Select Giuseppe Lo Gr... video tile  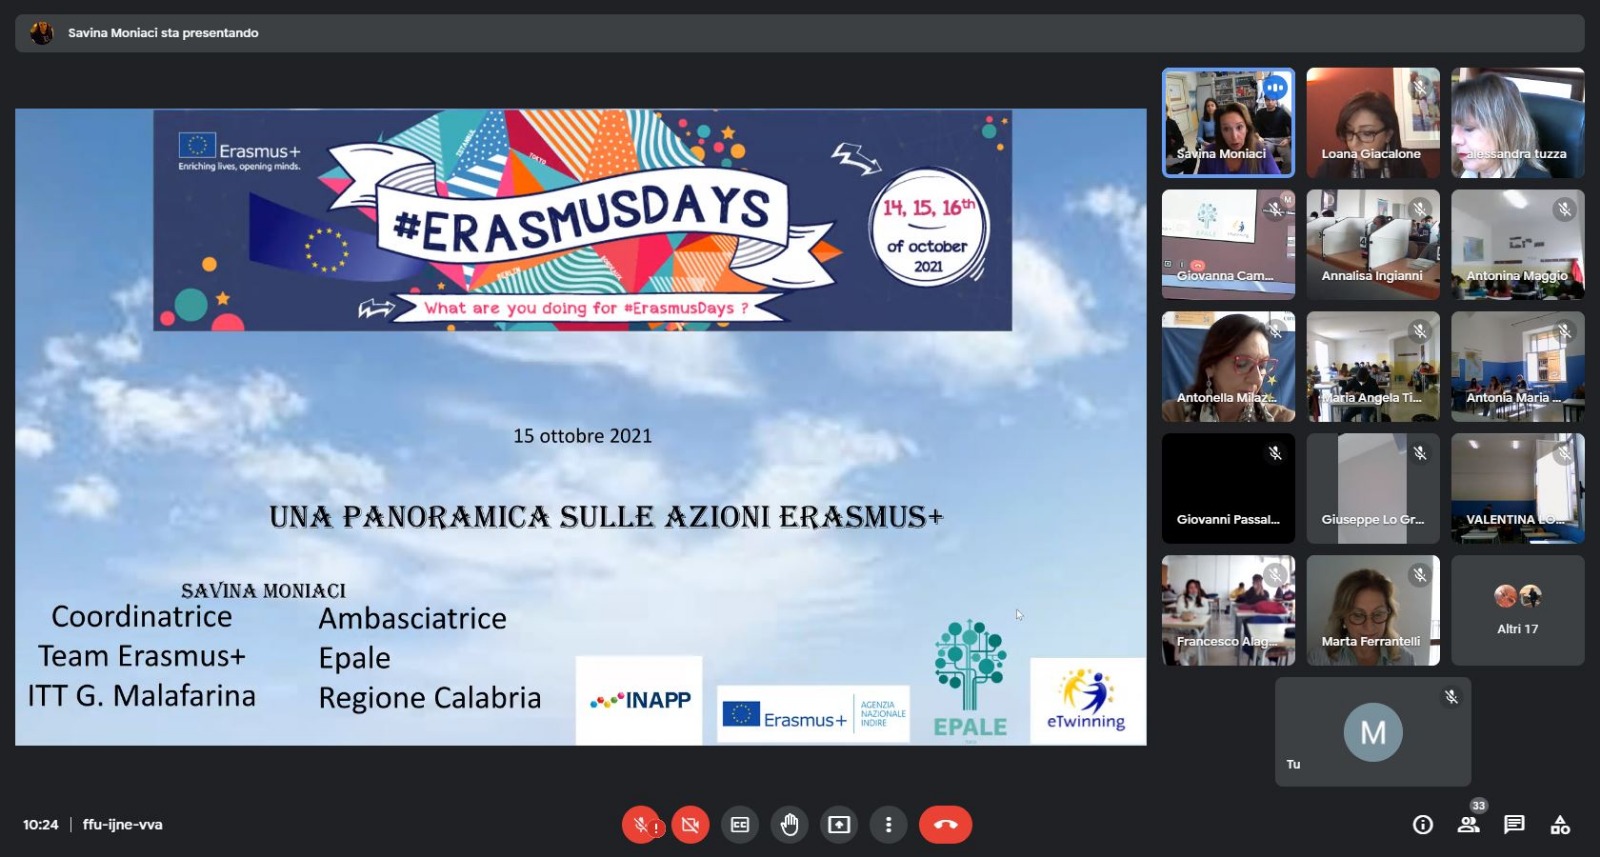point(1373,489)
